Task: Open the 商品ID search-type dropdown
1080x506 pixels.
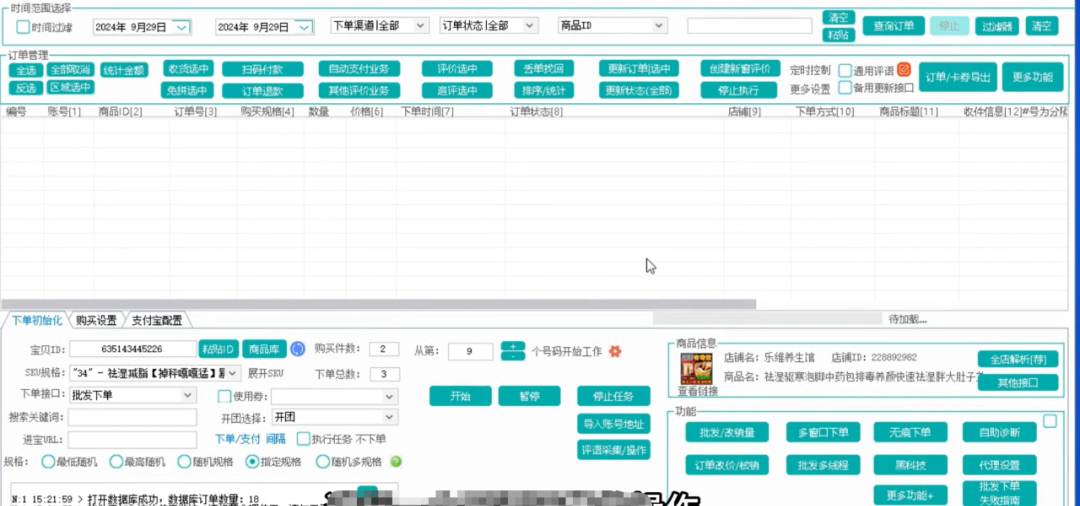Action: pos(658,25)
